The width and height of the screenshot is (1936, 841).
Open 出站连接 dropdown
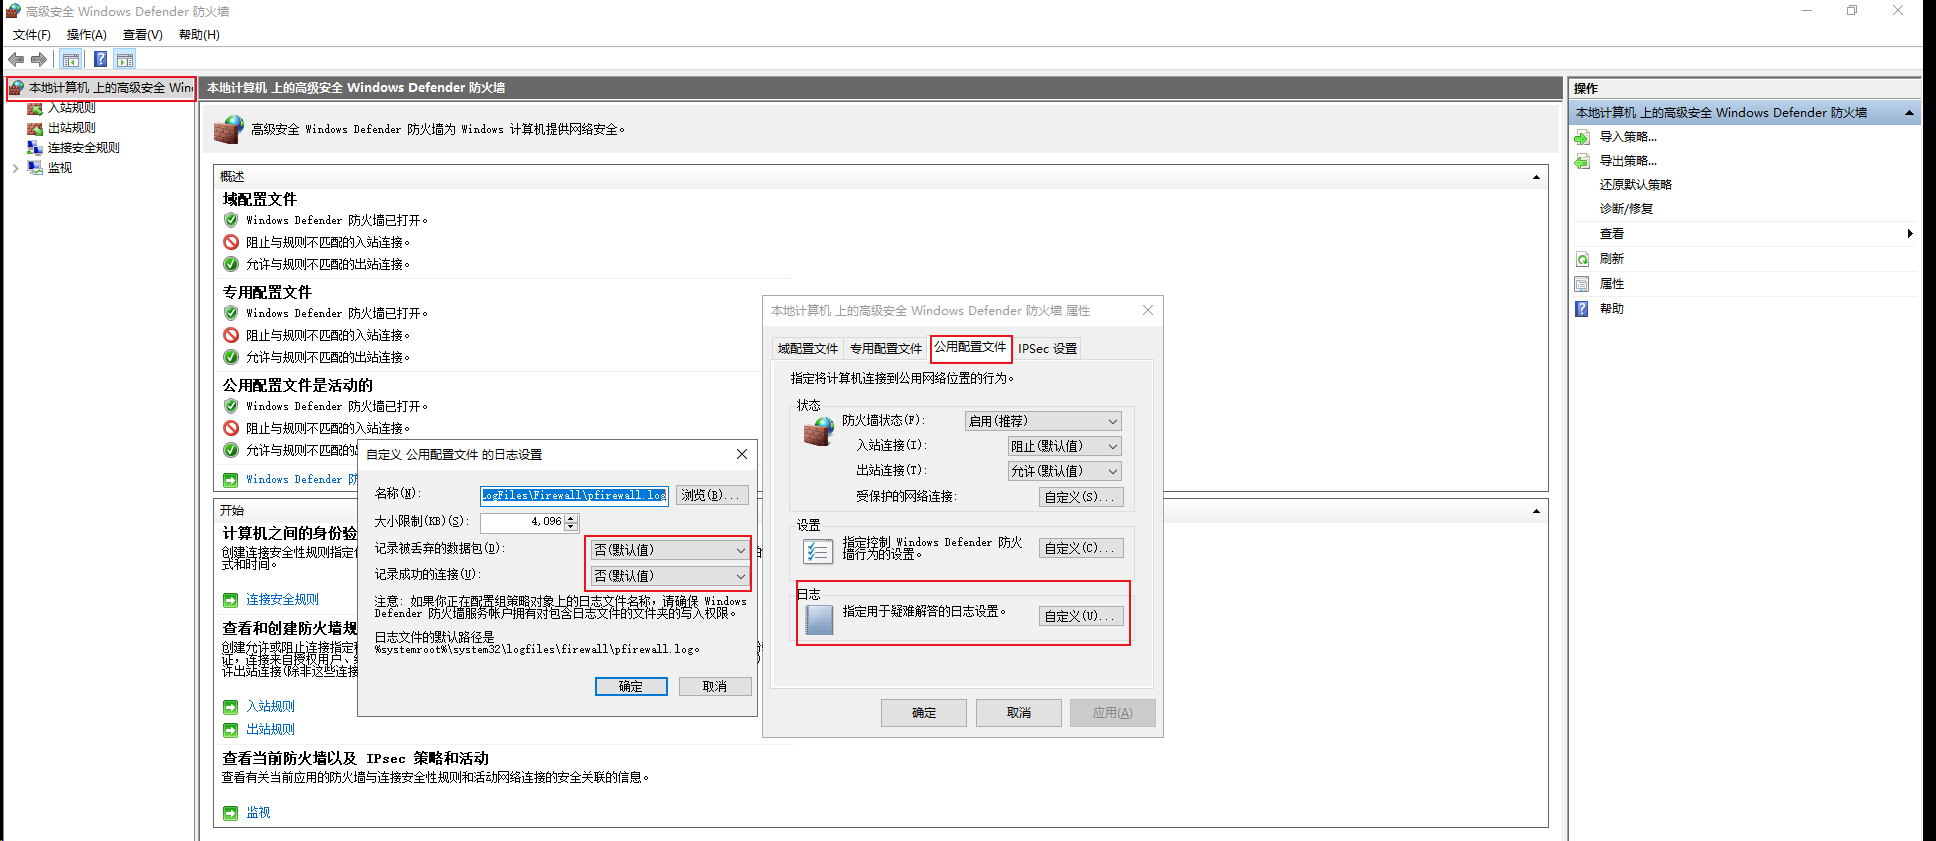click(x=1064, y=471)
